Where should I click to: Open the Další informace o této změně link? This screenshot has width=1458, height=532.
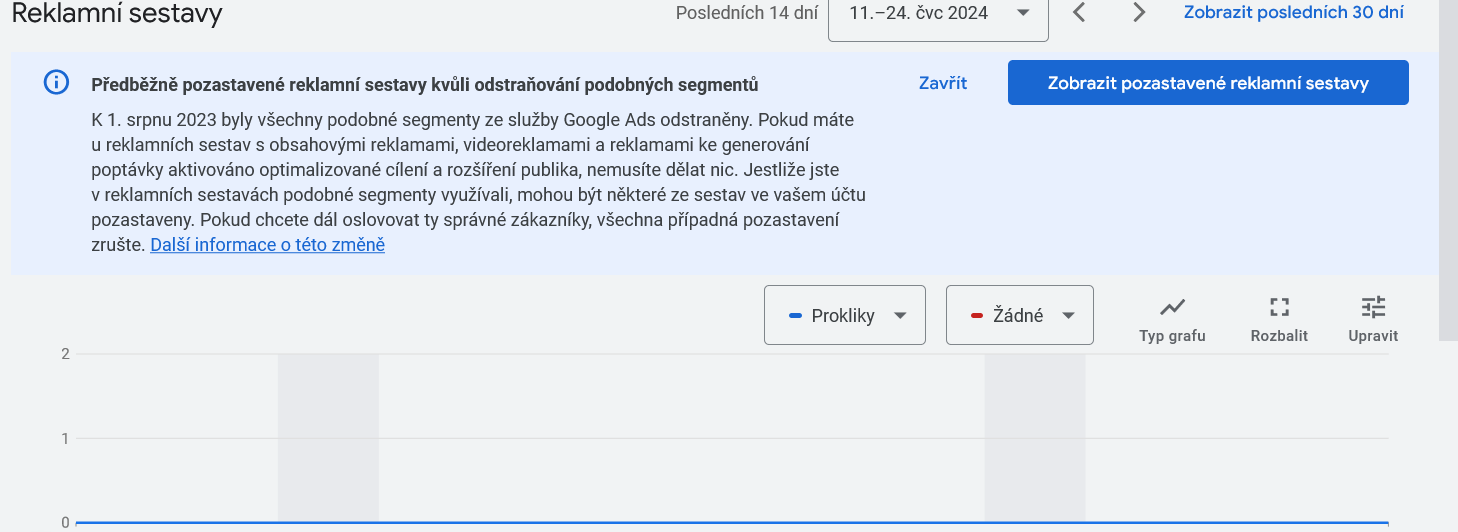pyautogui.click(x=267, y=244)
